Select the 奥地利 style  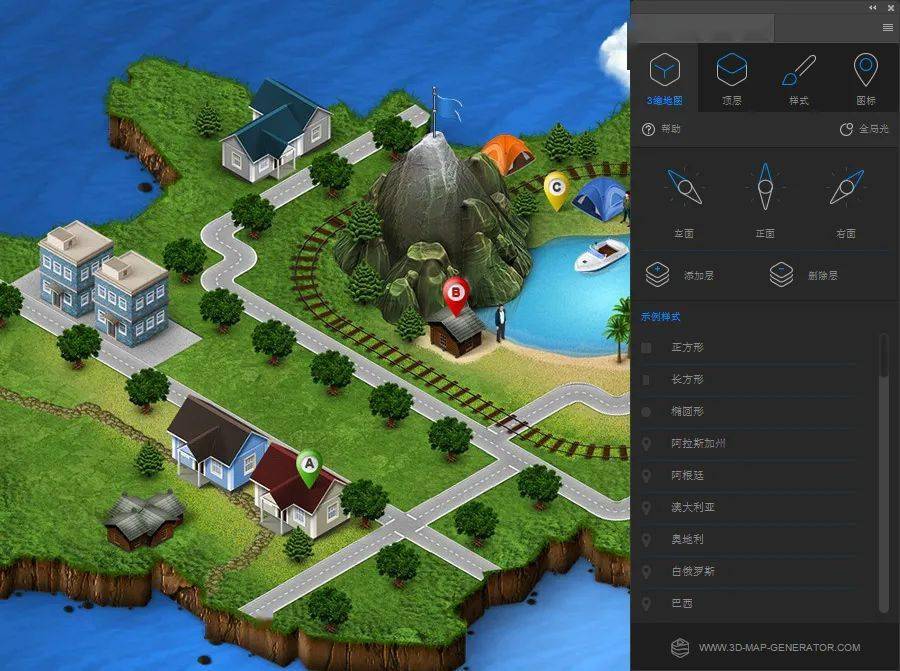coord(748,540)
